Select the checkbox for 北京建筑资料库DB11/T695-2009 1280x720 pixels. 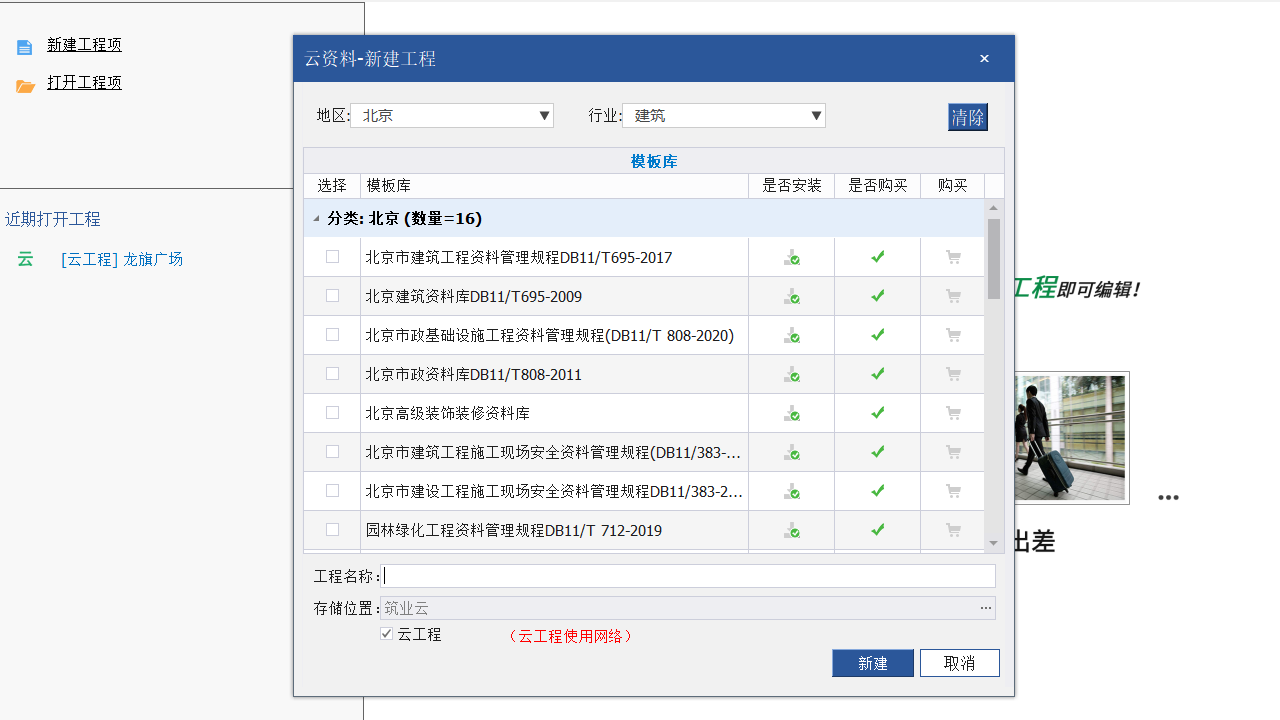coord(331,296)
